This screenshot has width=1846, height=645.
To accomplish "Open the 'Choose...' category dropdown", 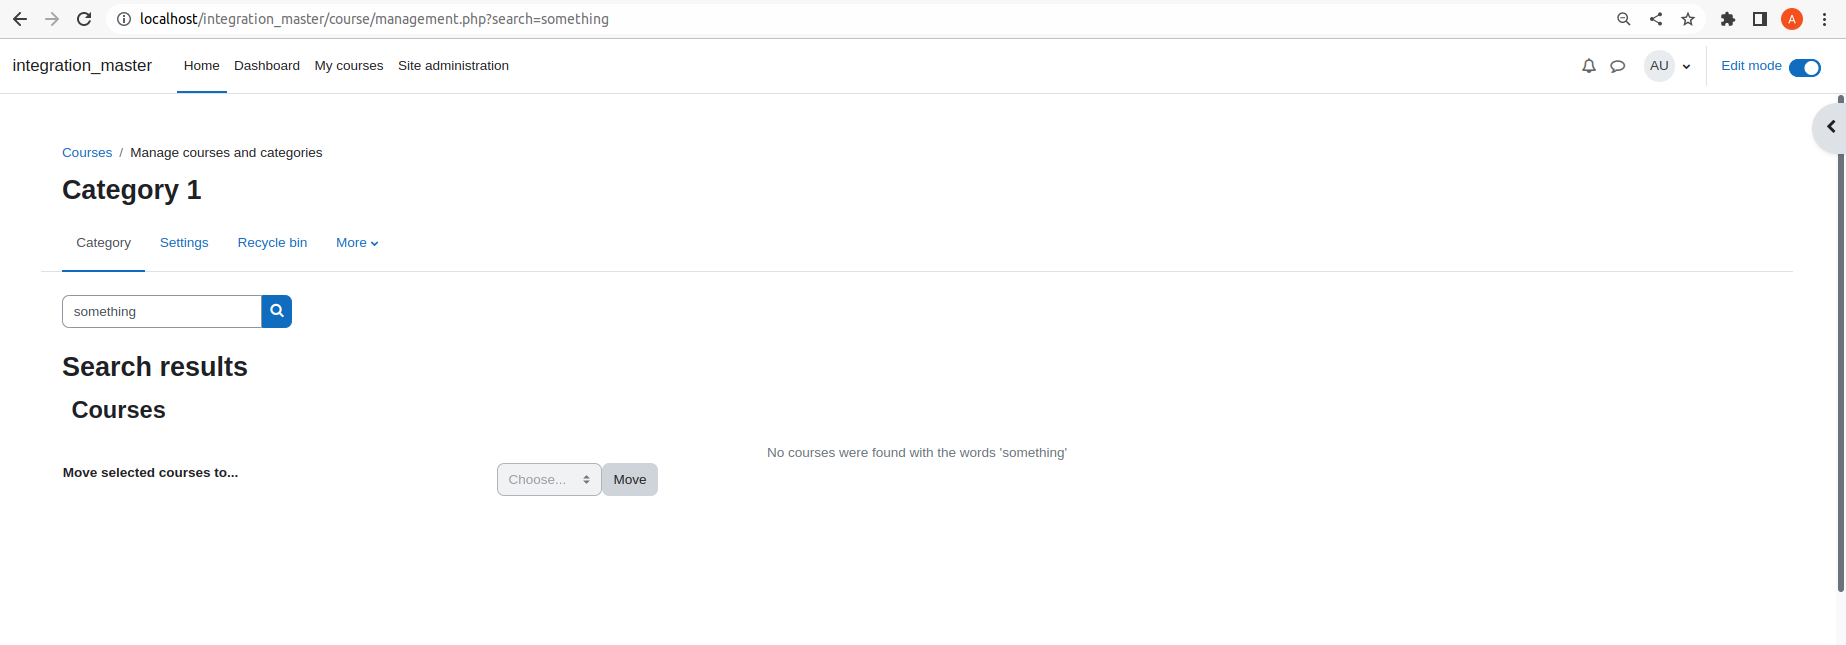I will click(x=549, y=480).
